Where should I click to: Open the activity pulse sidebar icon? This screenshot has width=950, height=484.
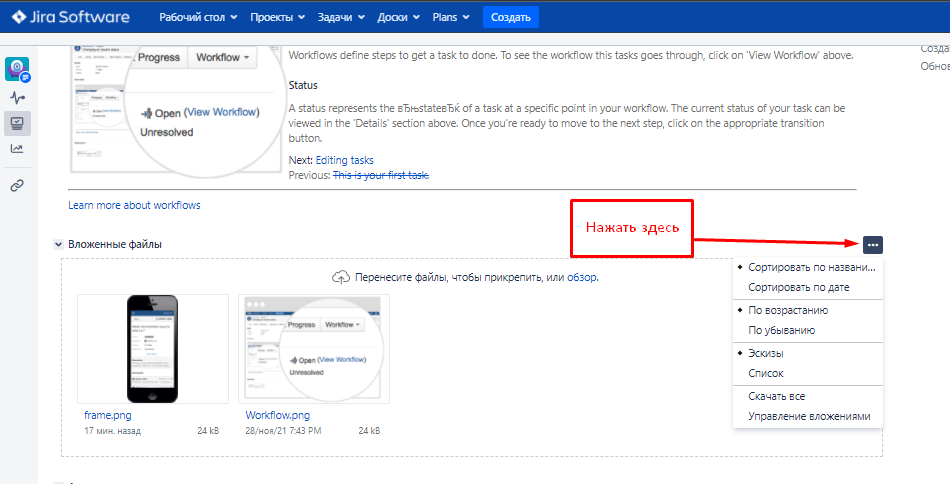[x=17, y=98]
